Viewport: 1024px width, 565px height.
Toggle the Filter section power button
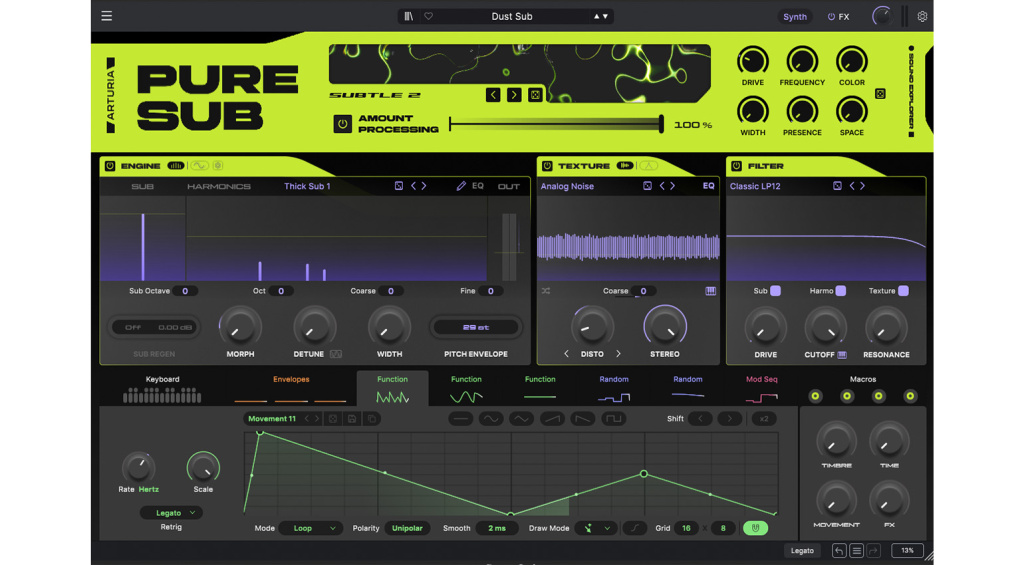point(737,166)
